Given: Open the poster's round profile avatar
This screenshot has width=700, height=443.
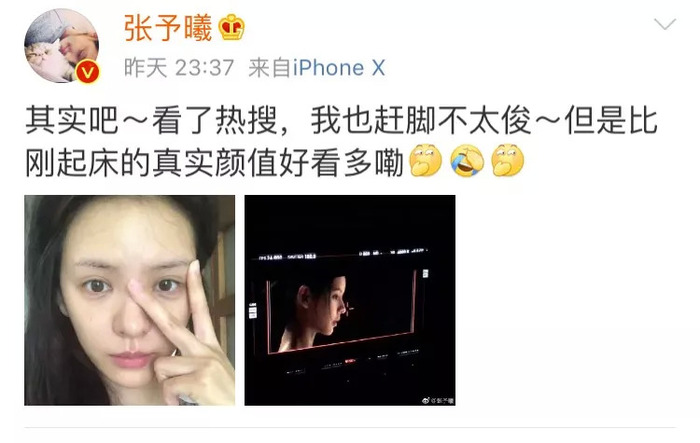Looking at the screenshot, I should [x=61, y=46].
